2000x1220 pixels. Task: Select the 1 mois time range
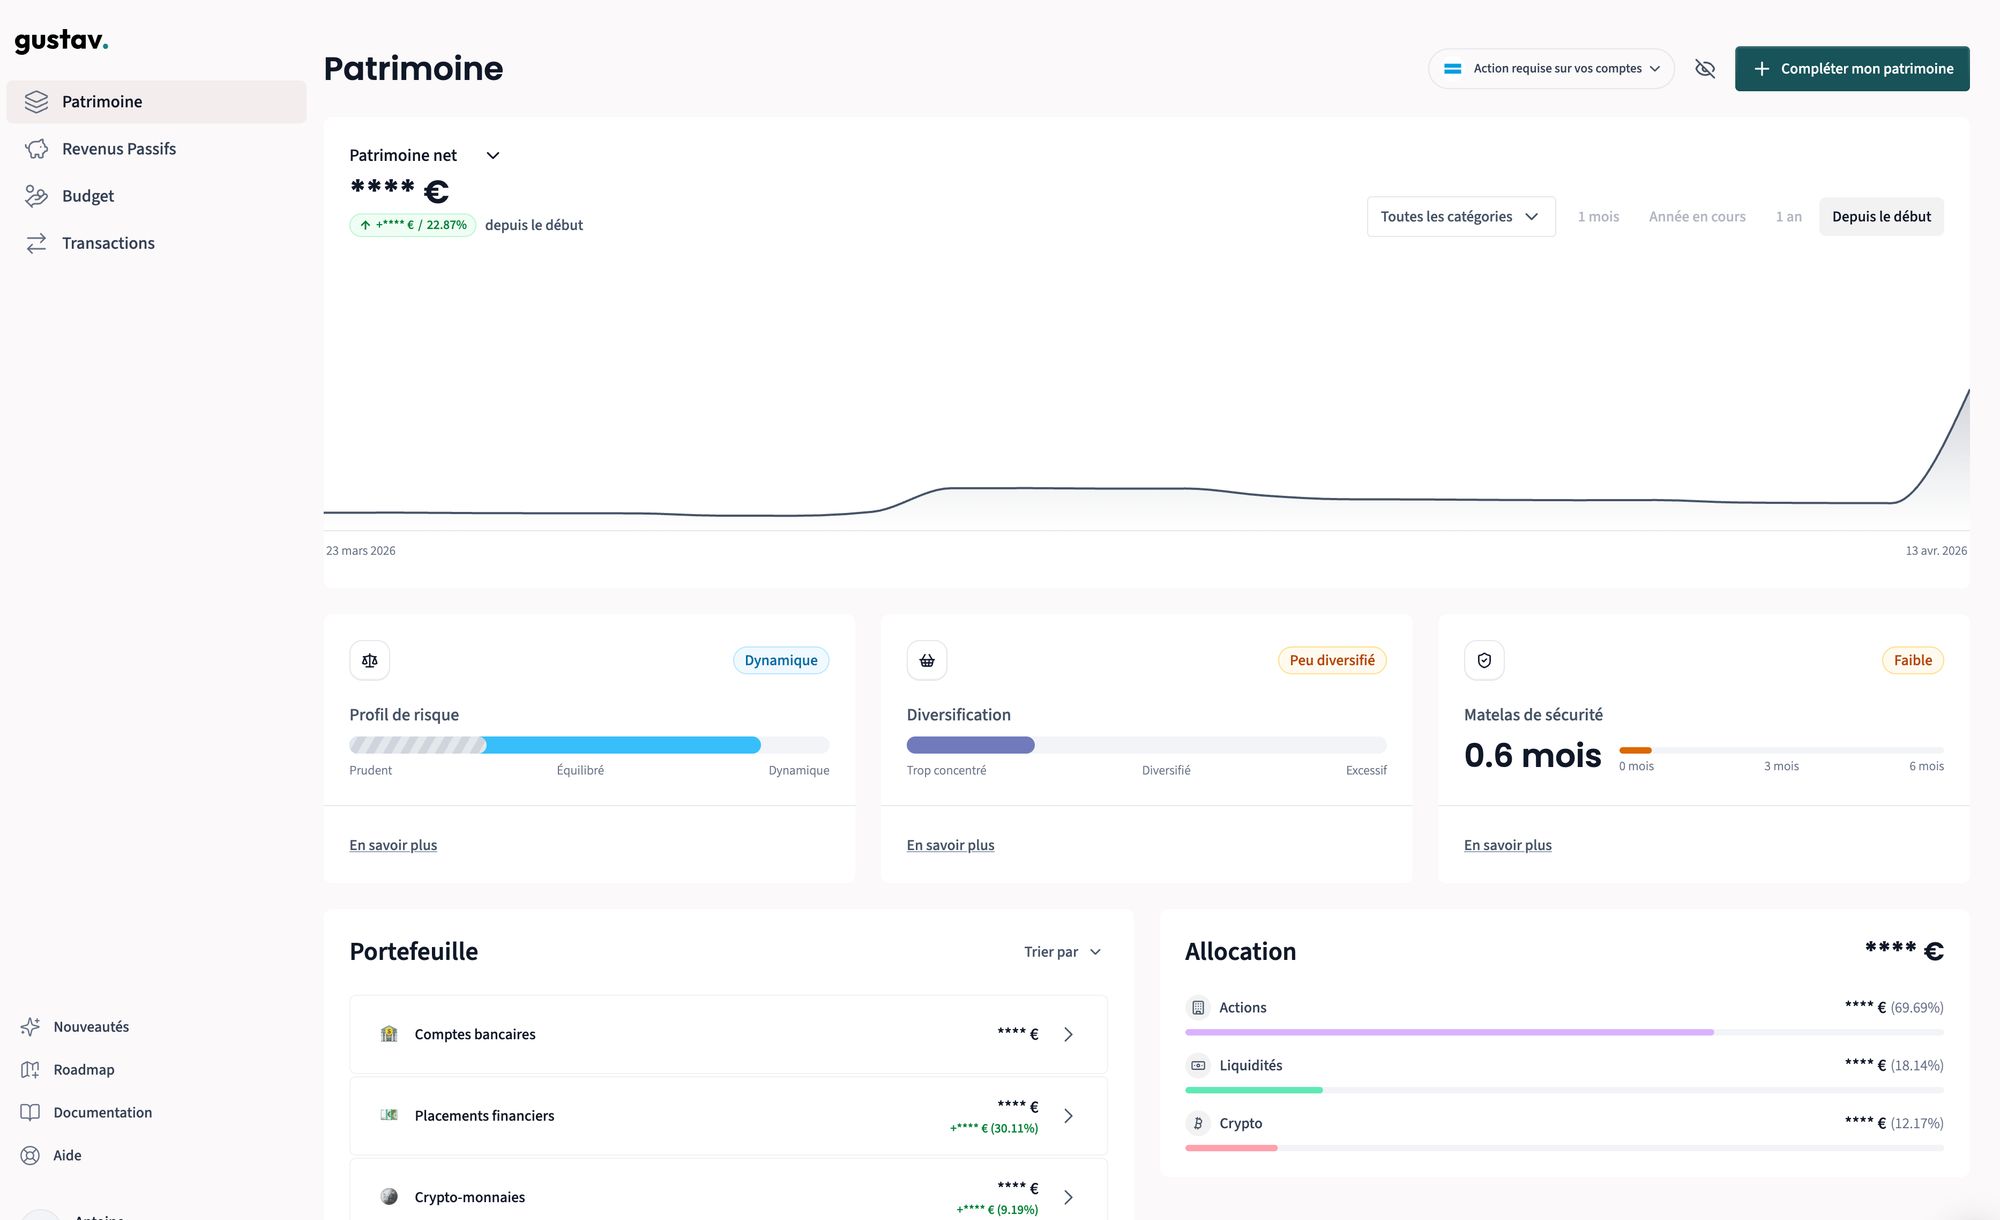1598,217
